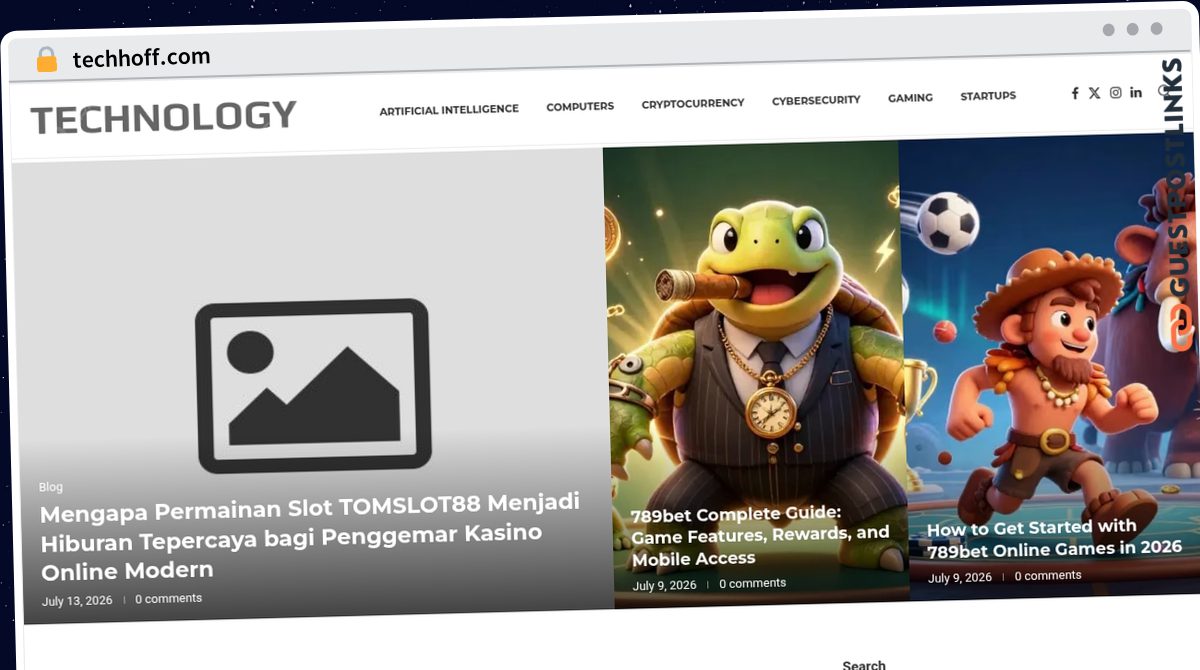Open the Artificial Intelligence menu item
Viewport: 1200px width, 670px height.
[x=449, y=109]
